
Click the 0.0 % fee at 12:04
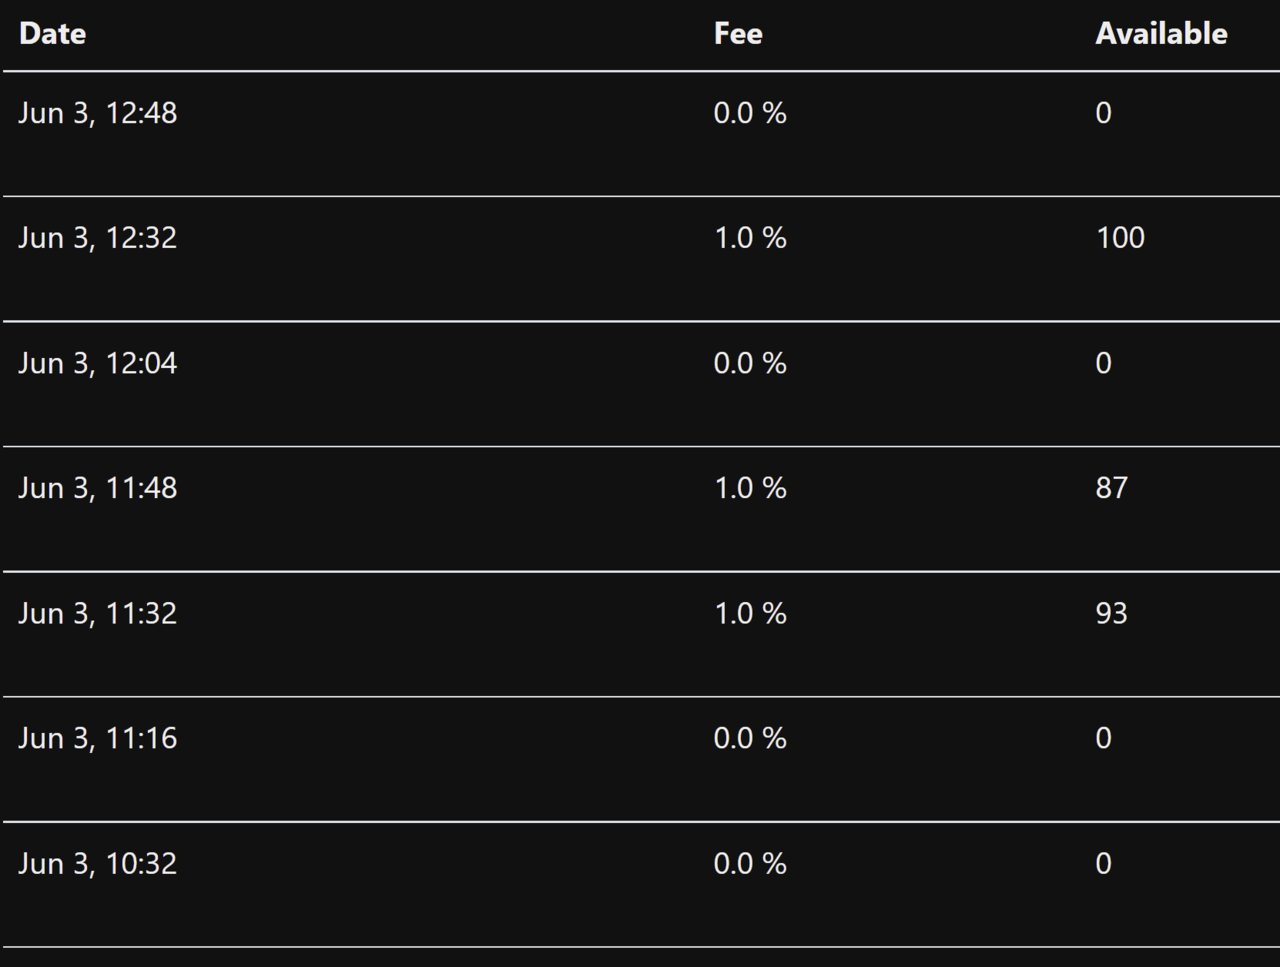[x=750, y=363]
